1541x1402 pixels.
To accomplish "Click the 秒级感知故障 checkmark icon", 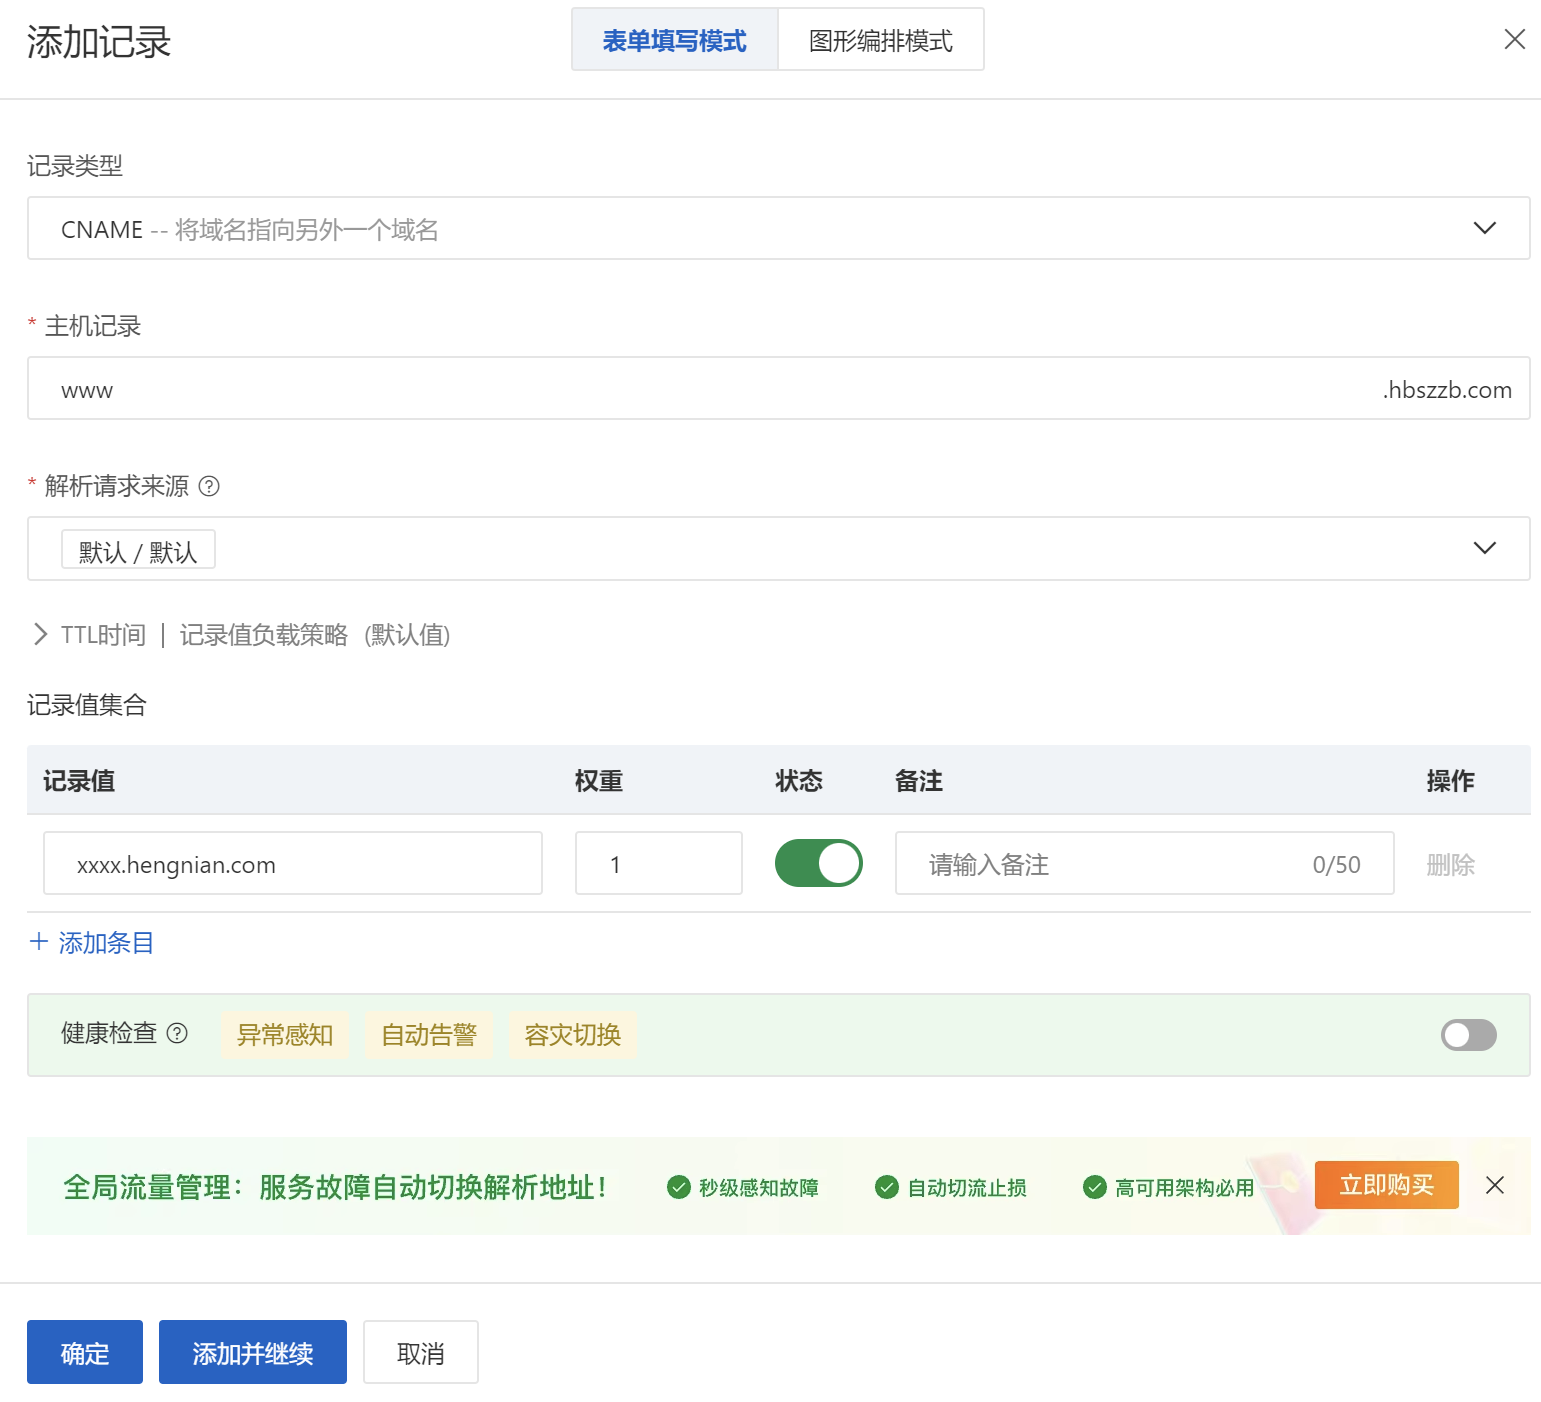I will point(678,1187).
